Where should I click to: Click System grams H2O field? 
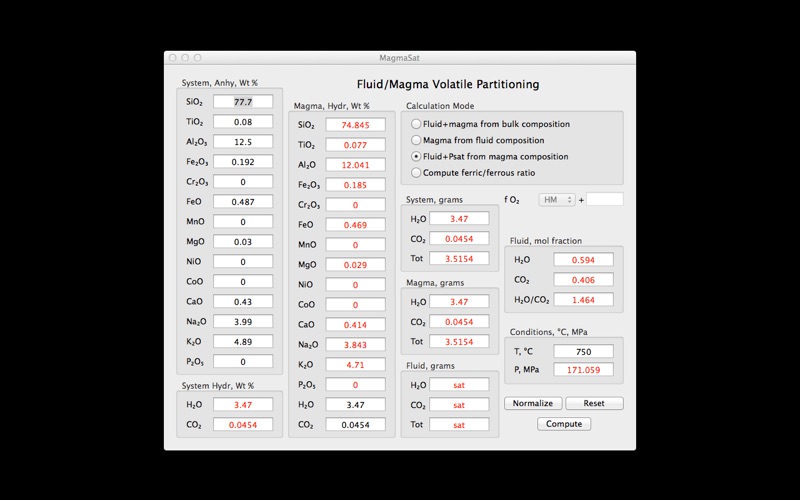[x=459, y=218]
